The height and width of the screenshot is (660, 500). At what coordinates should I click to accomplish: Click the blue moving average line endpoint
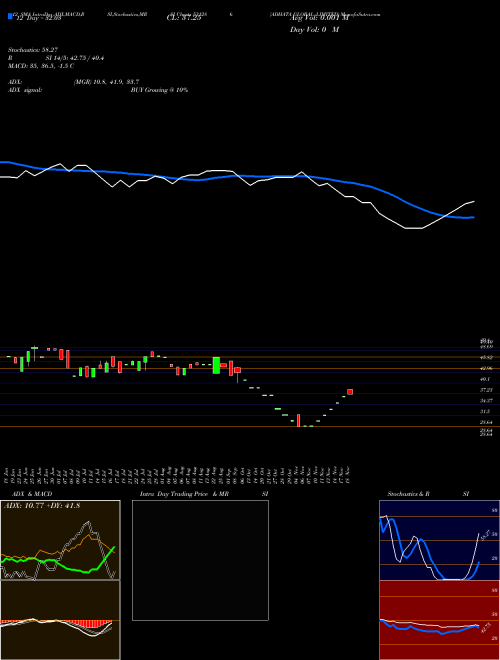pos(473,217)
